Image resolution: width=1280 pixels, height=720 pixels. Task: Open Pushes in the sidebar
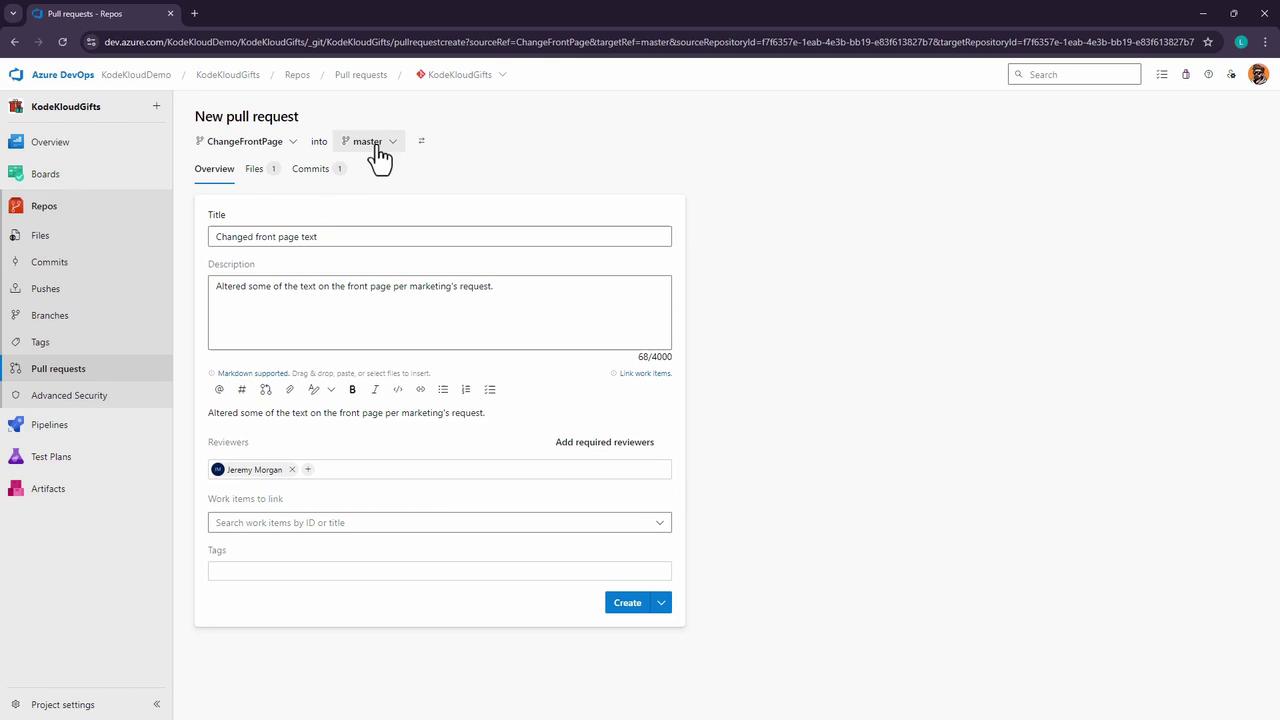pos(86,289)
